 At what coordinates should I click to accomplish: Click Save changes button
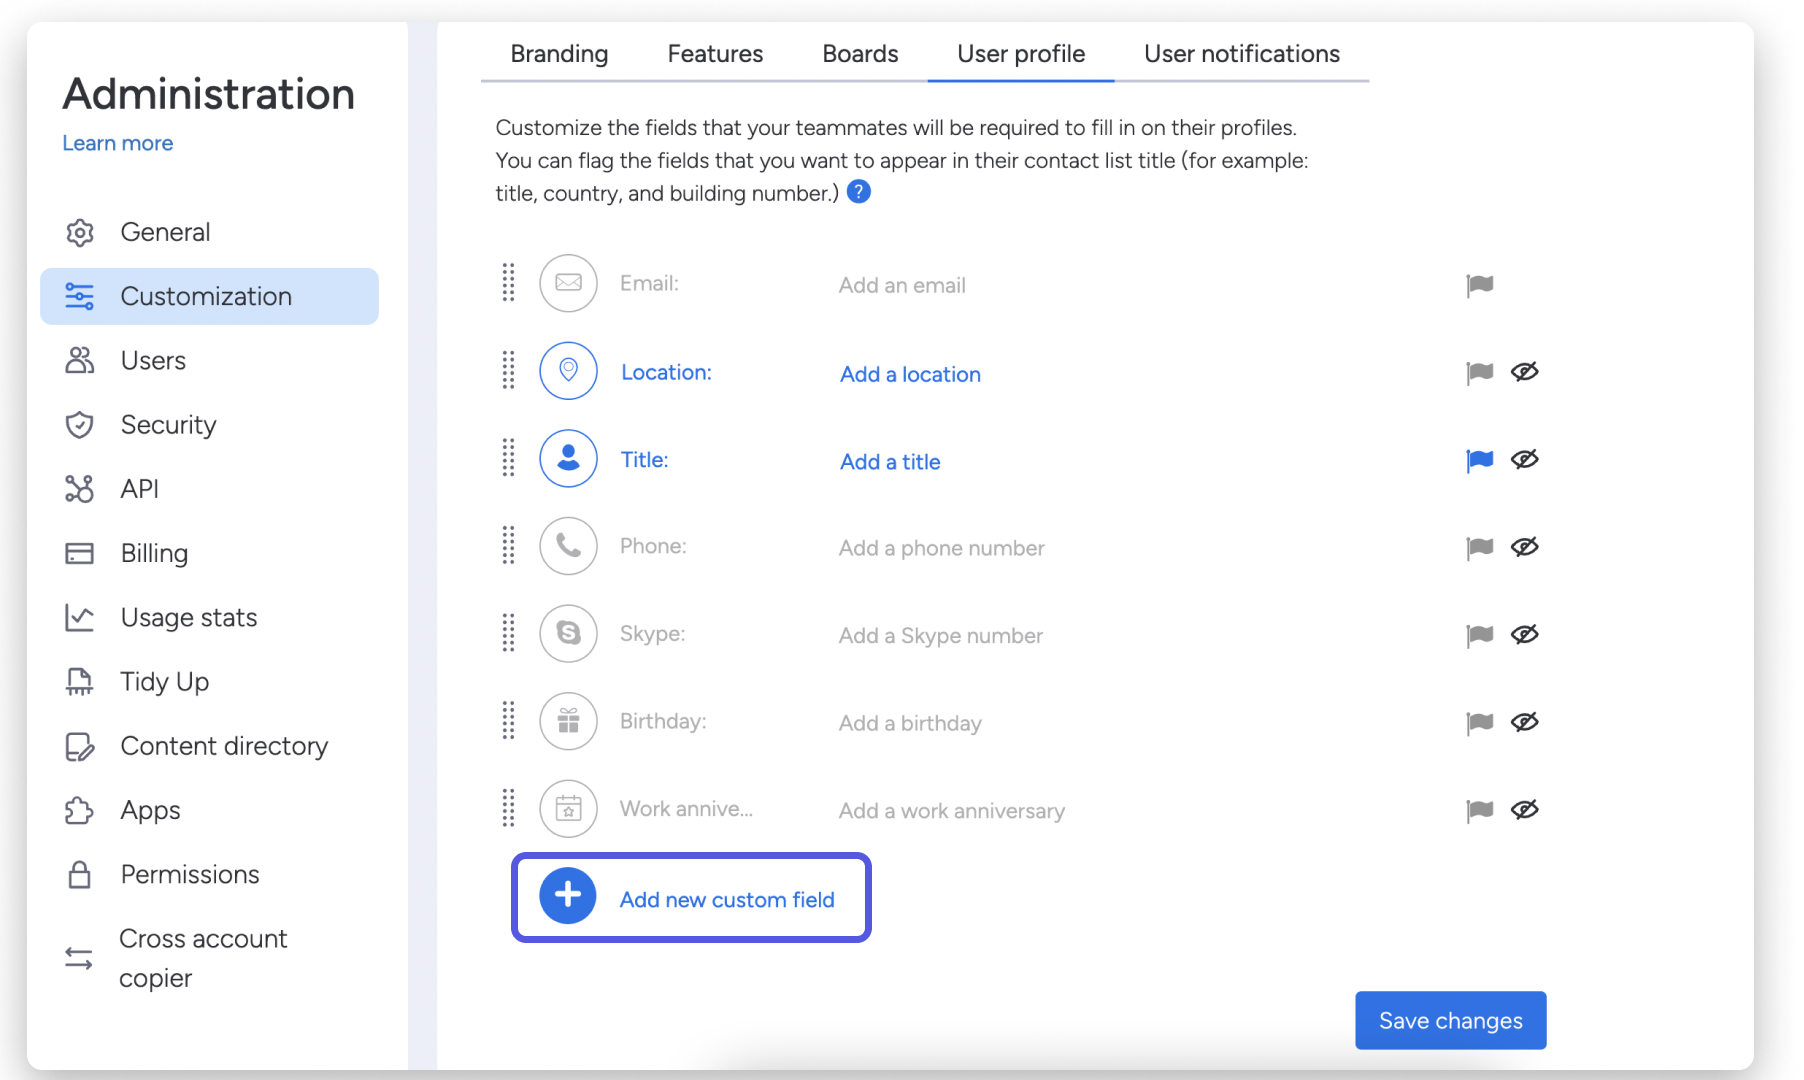[x=1450, y=1020]
